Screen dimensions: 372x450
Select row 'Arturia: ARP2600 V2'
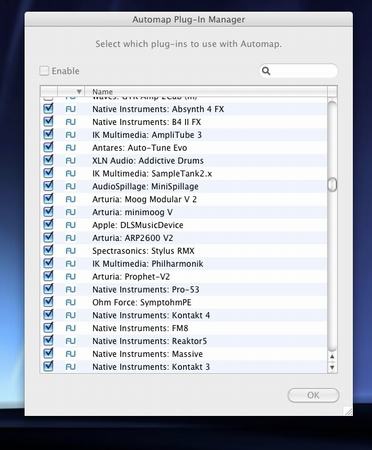pos(184,238)
